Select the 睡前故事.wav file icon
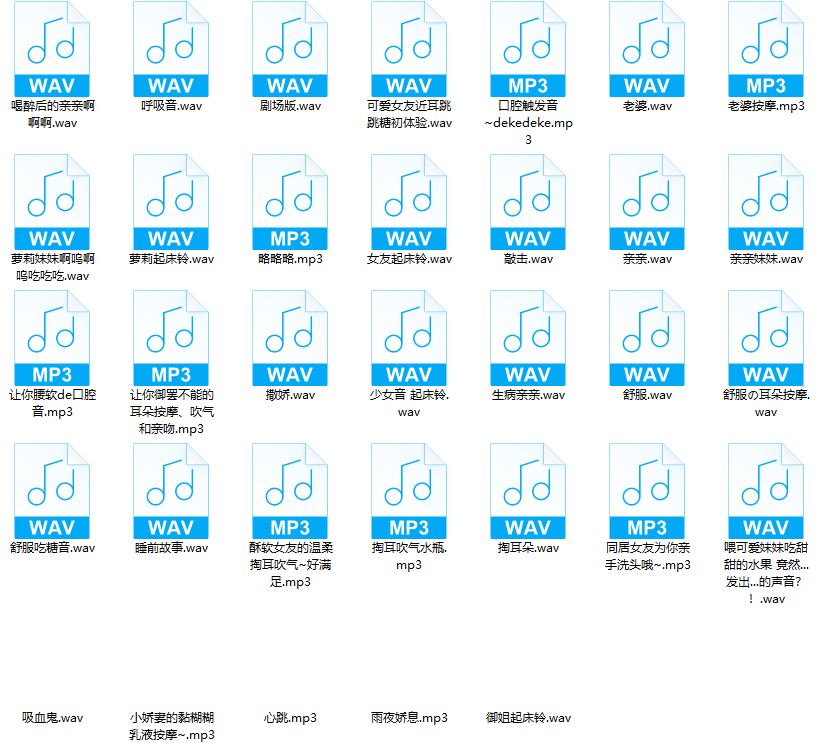The width and height of the screenshot is (816, 743). coord(171,491)
